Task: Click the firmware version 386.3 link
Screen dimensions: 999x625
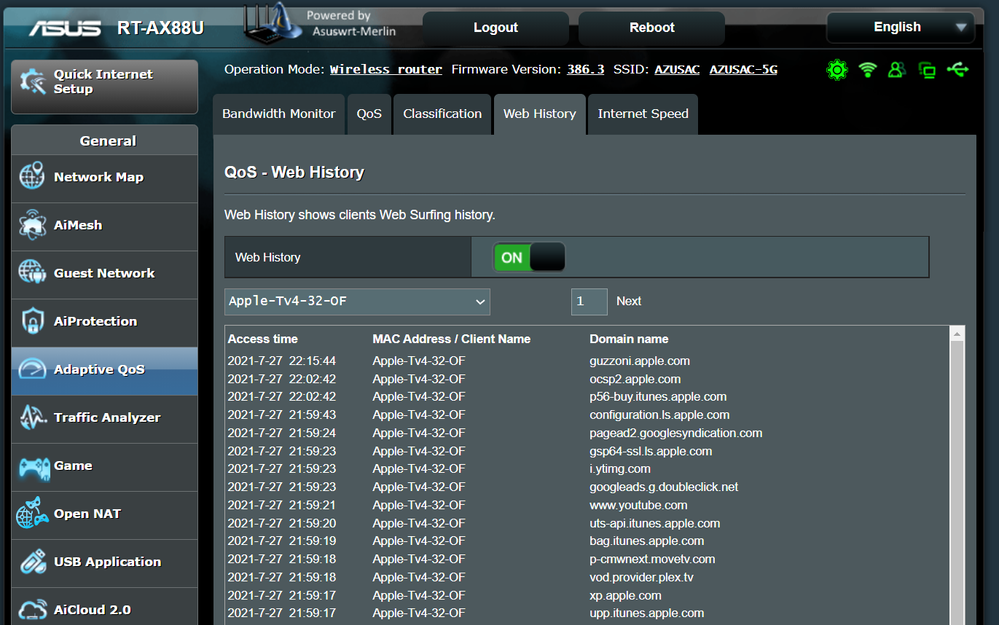Action: point(585,69)
